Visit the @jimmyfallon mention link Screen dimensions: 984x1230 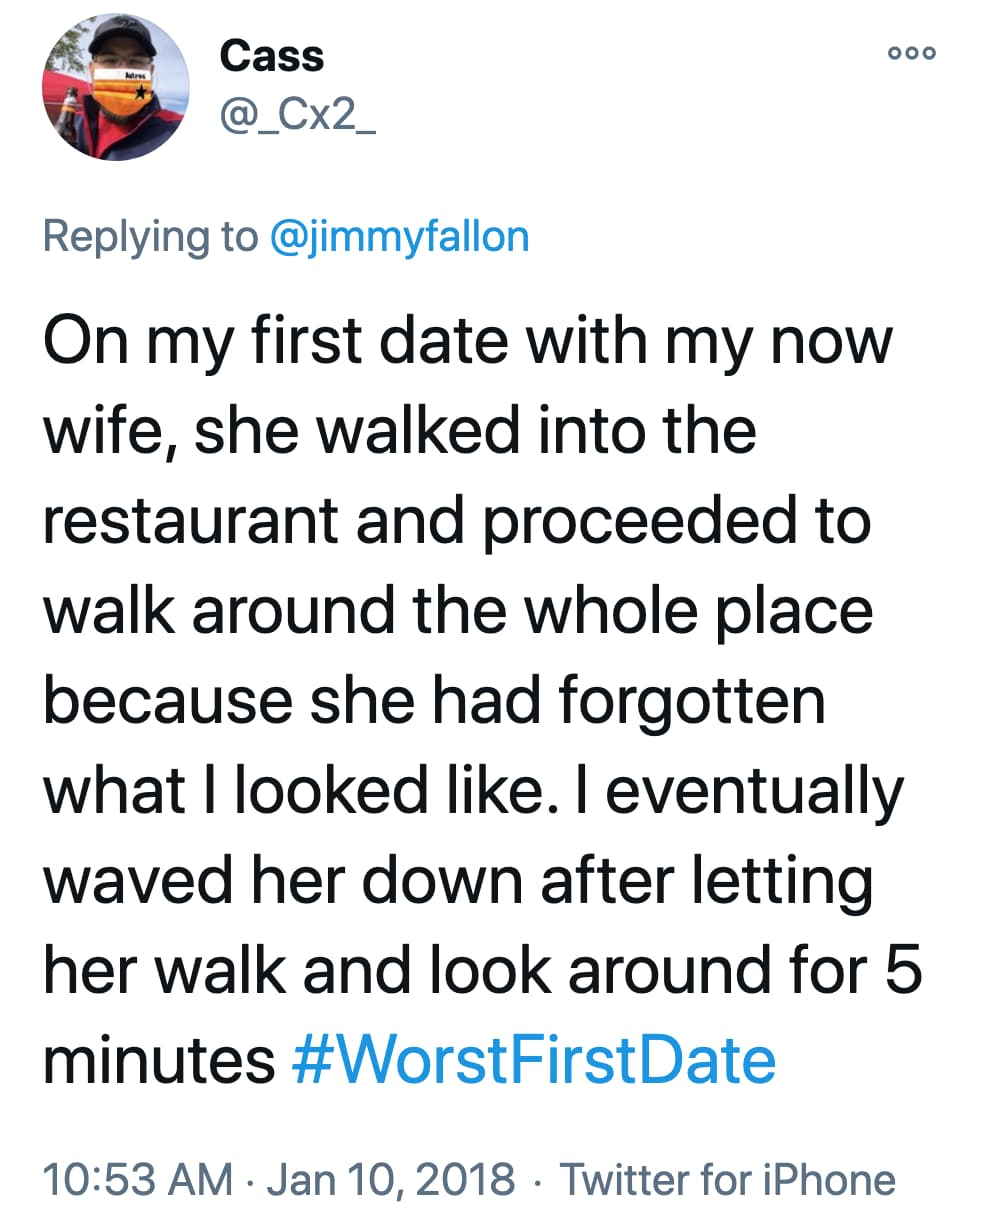pos(400,236)
